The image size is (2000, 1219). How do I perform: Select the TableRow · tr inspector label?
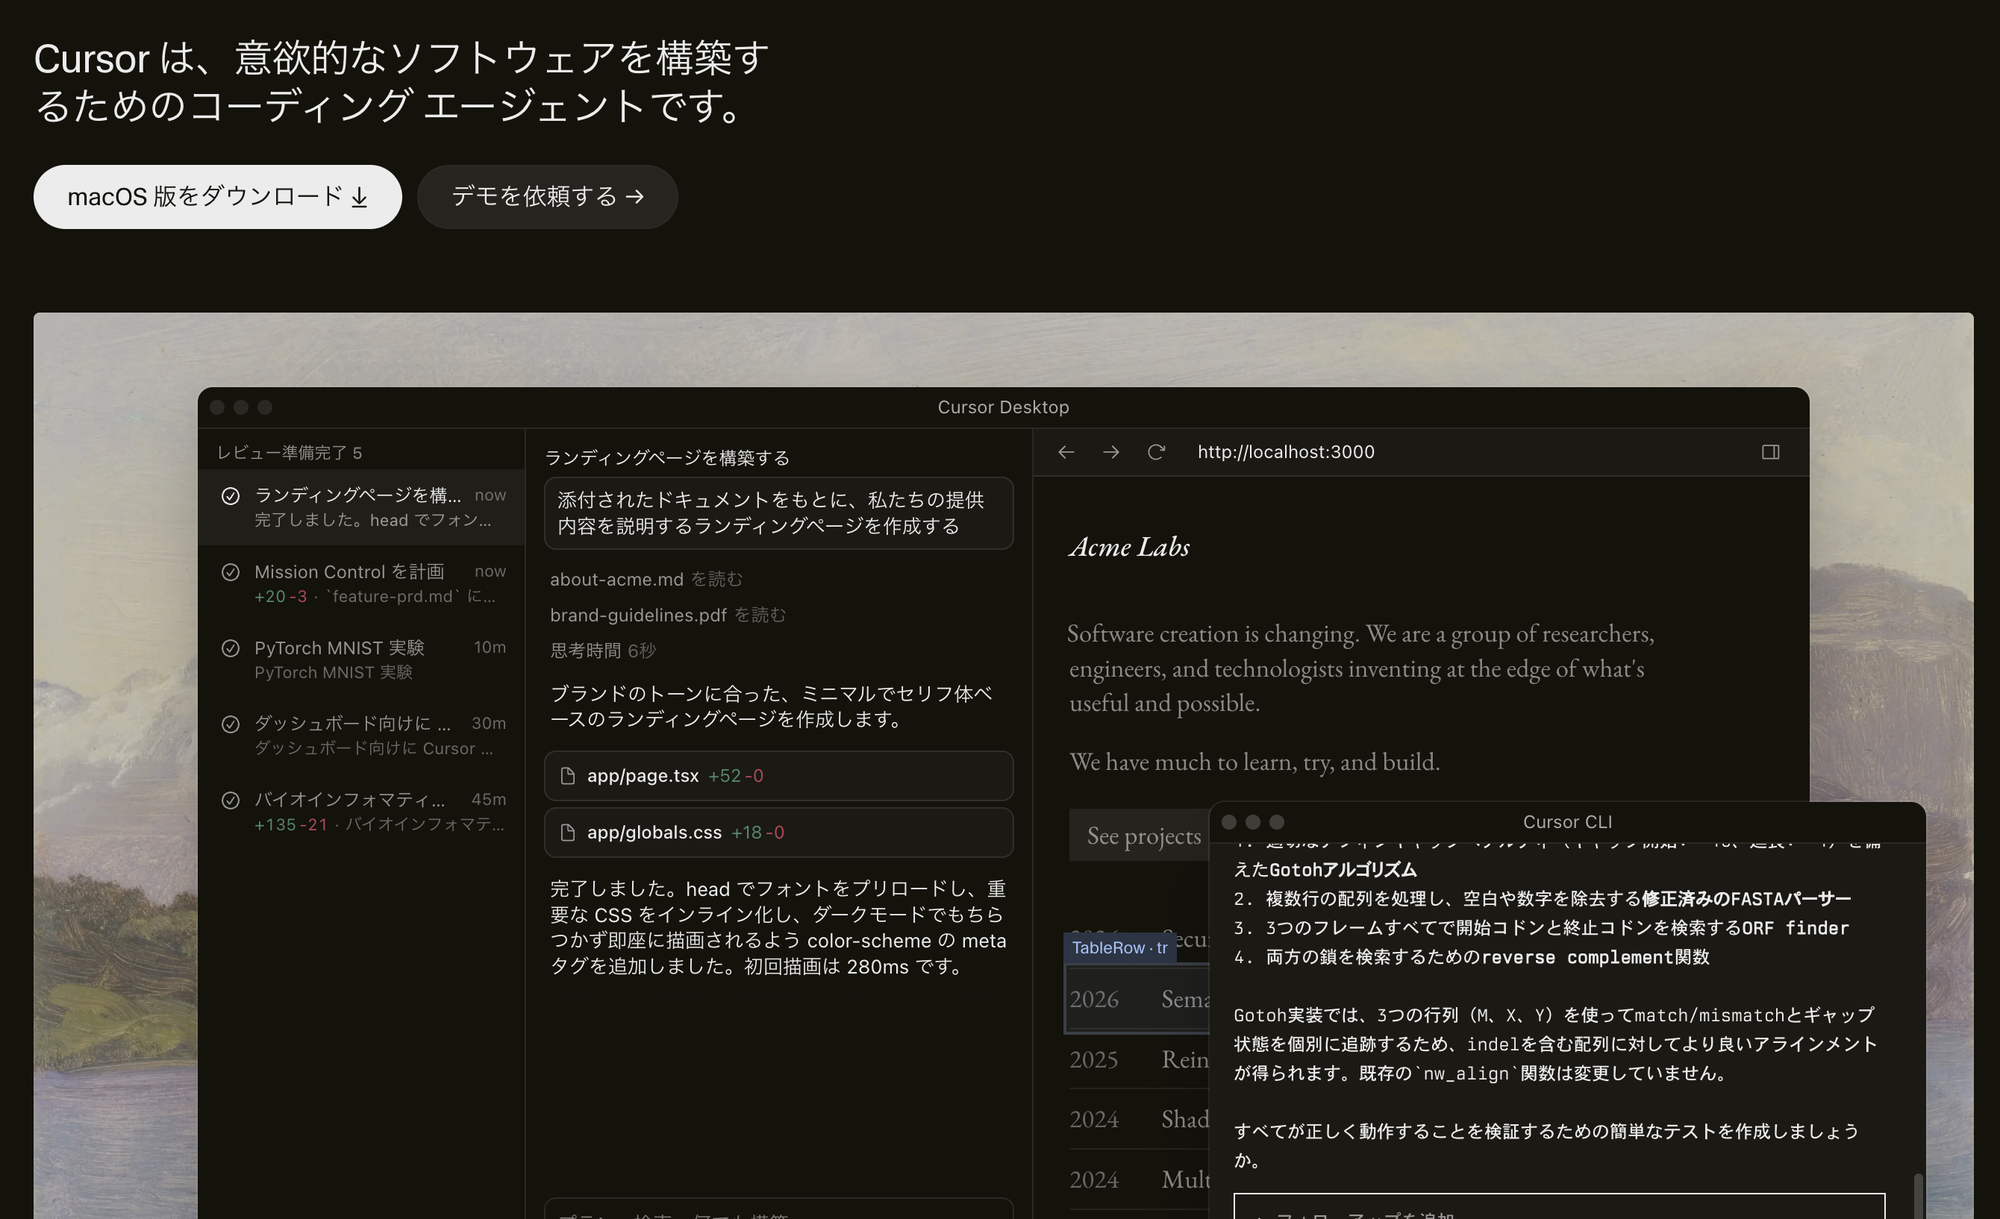click(x=1120, y=948)
